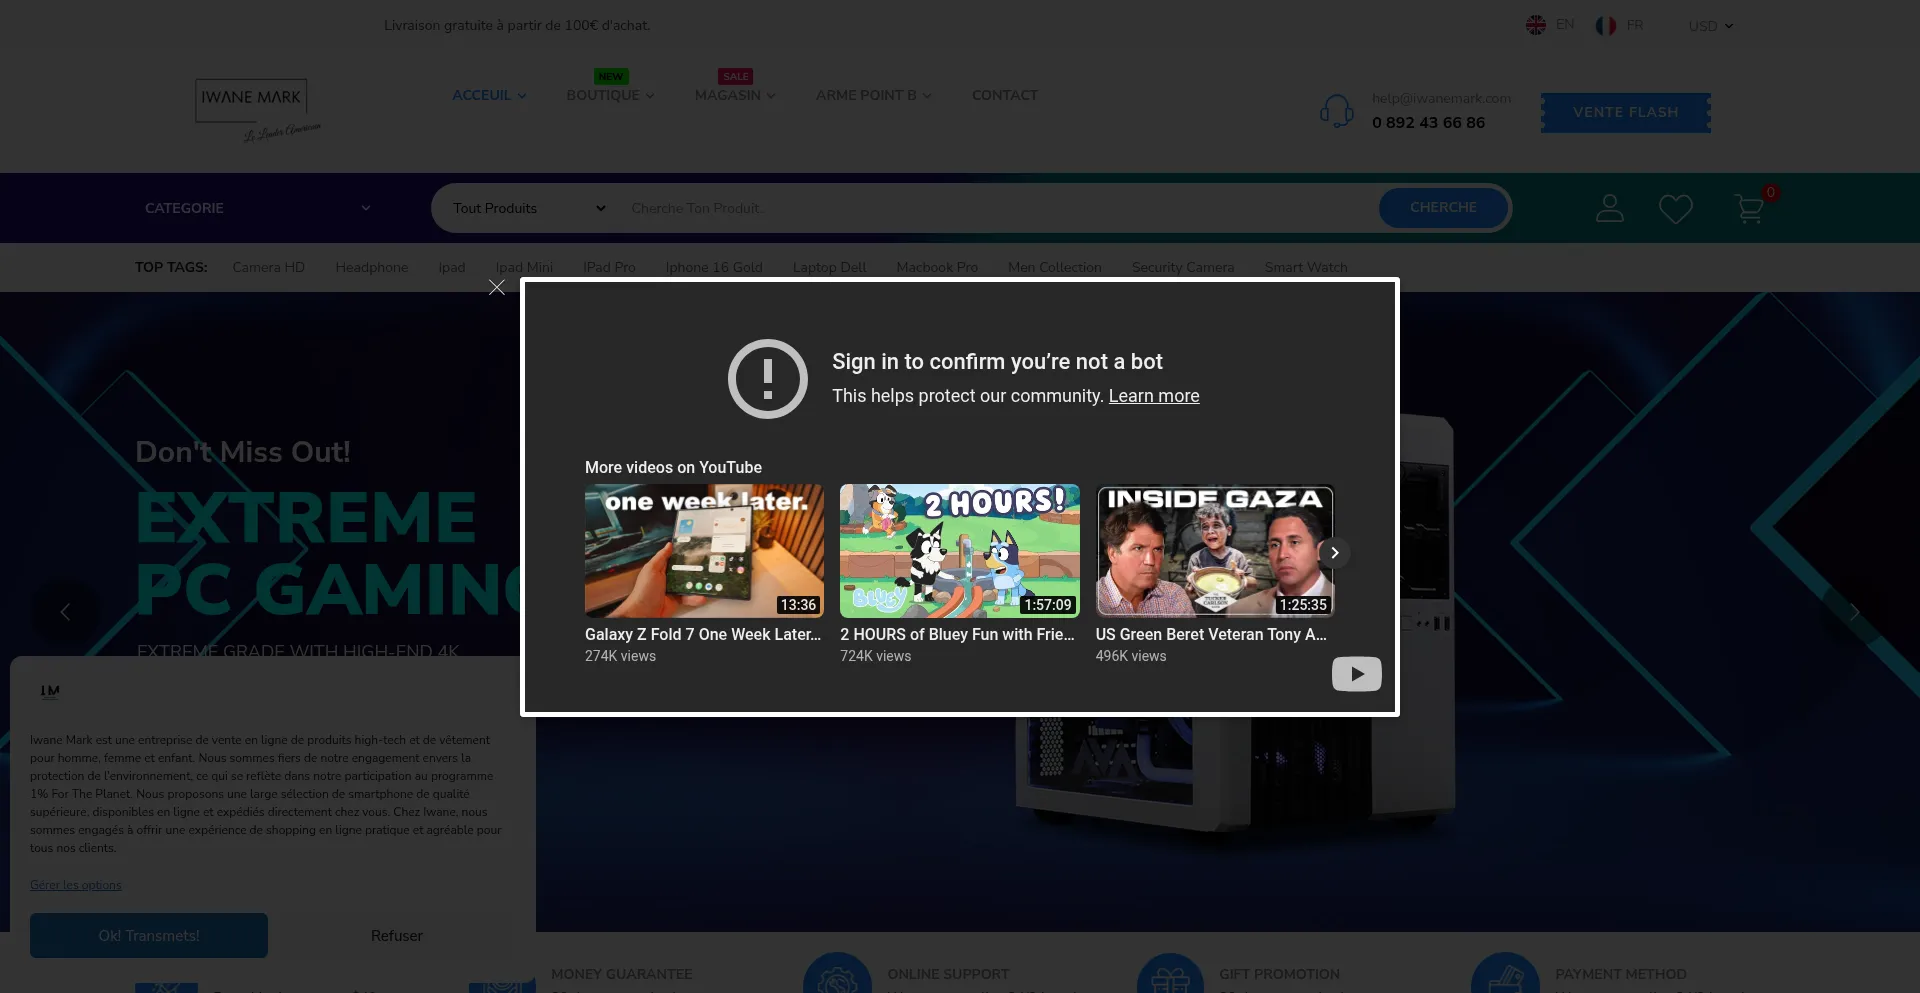Click Refuser to decline cookies
This screenshot has height=993, width=1920.
397,936
